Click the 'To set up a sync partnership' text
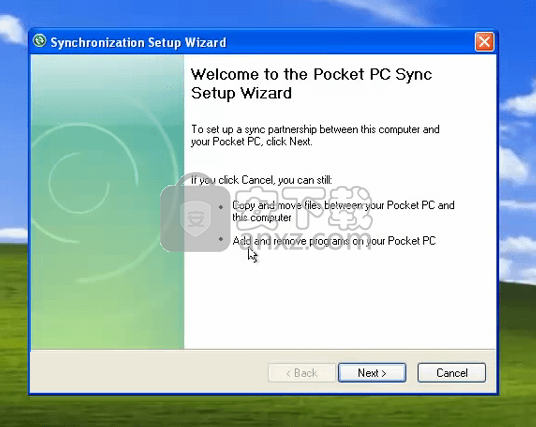 coord(315,135)
